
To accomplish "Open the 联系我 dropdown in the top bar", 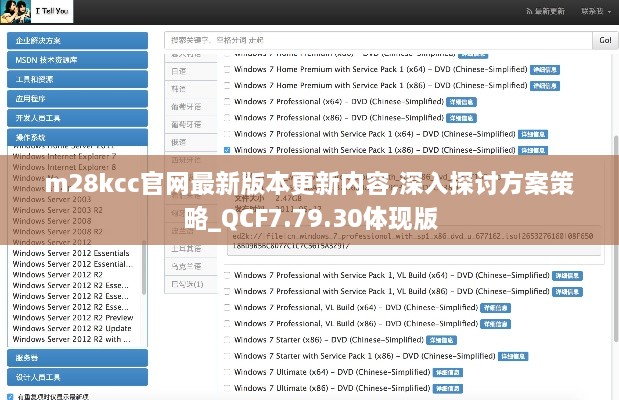I will 596,11.
